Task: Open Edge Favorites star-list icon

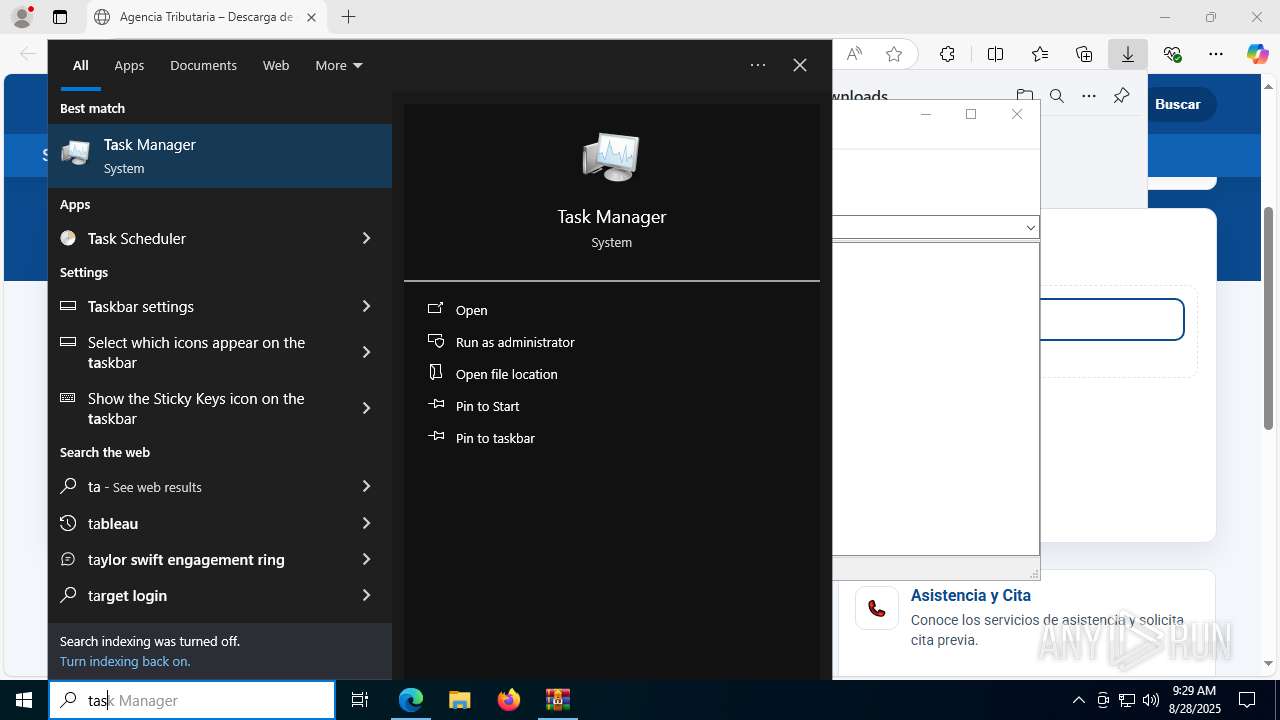Action: tap(1040, 54)
